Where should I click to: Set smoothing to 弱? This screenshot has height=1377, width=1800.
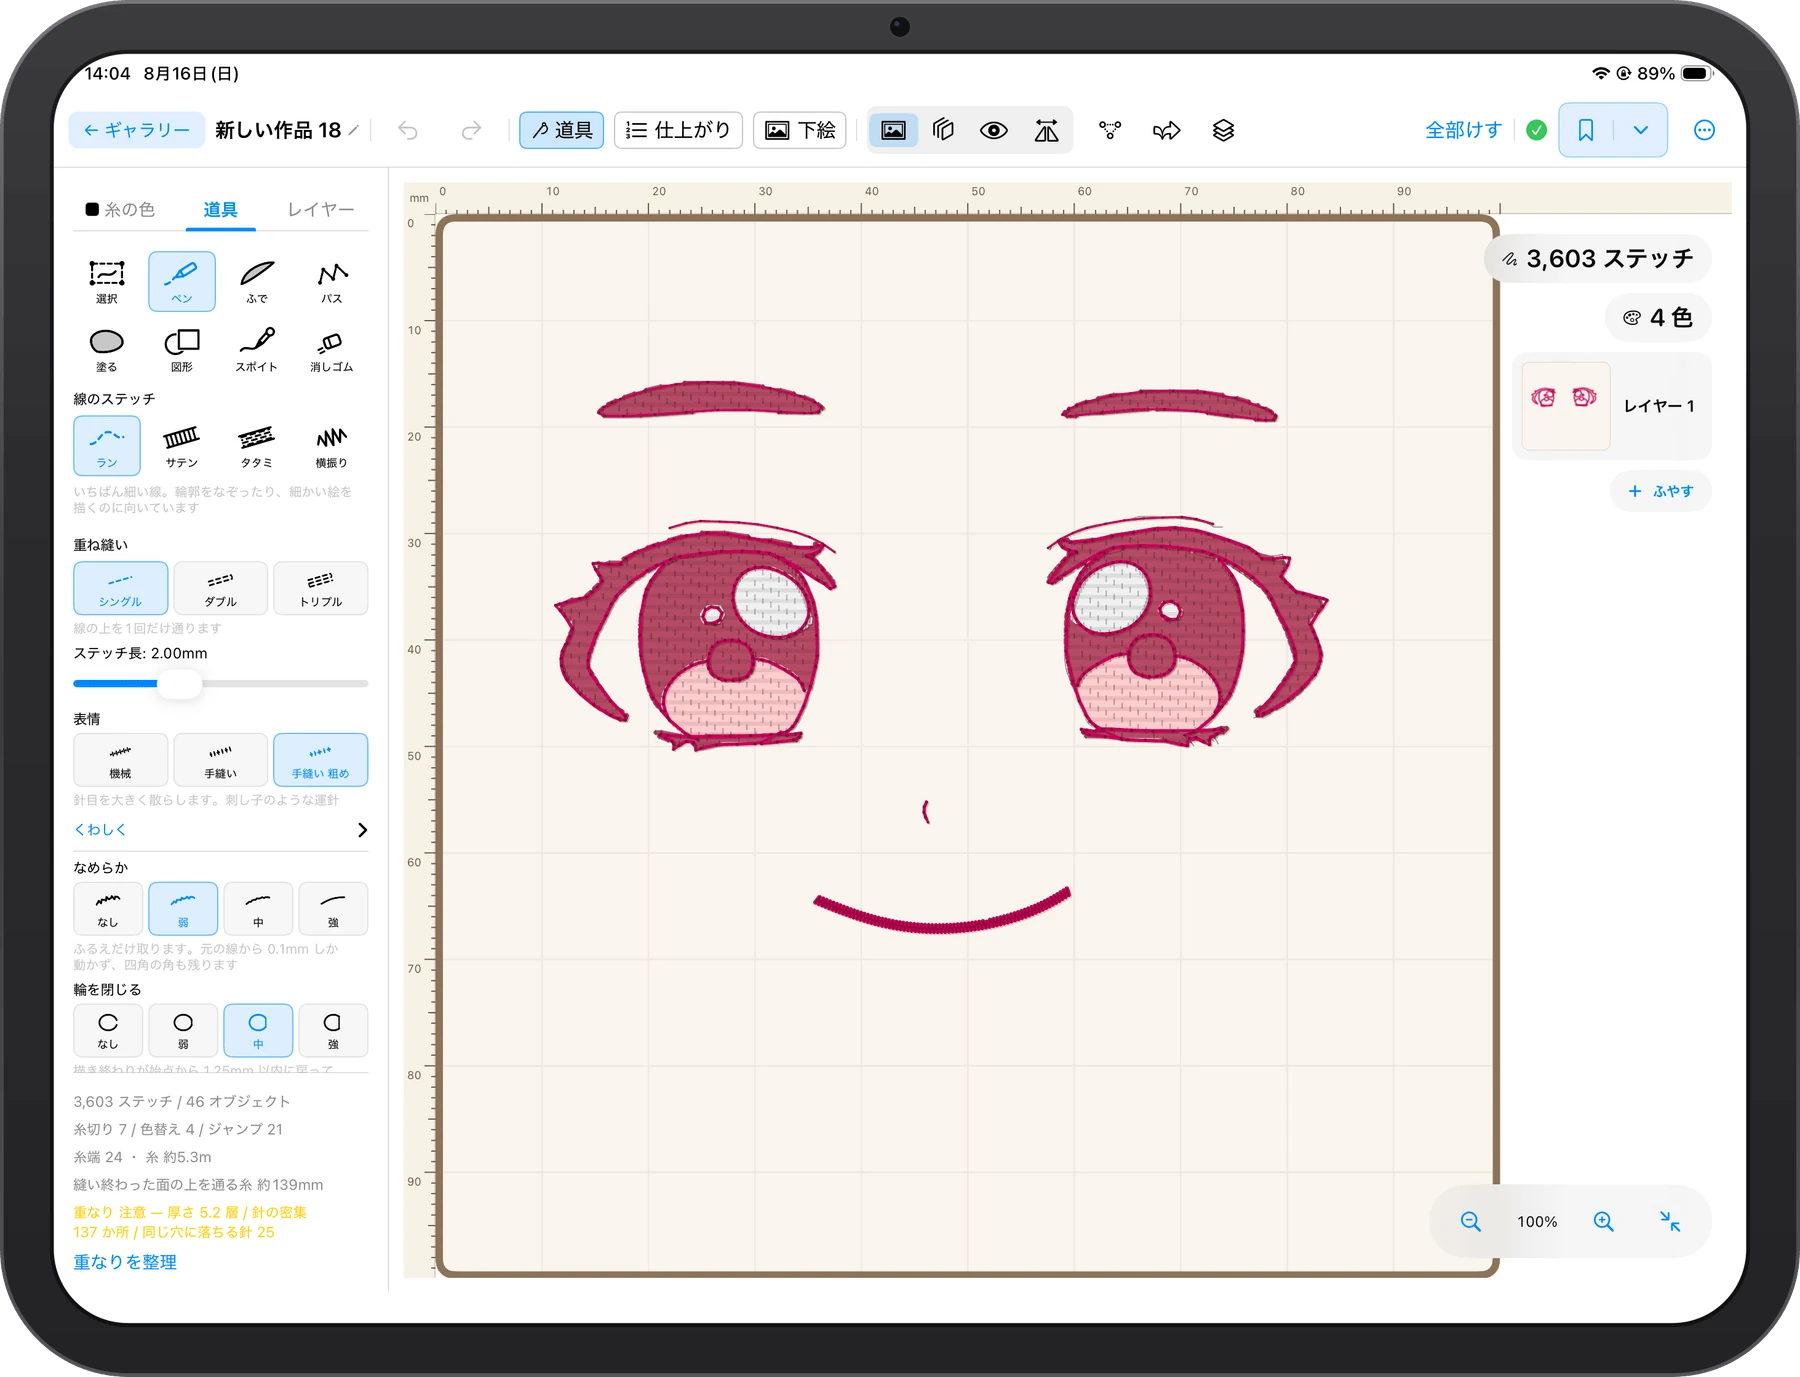click(183, 908)
